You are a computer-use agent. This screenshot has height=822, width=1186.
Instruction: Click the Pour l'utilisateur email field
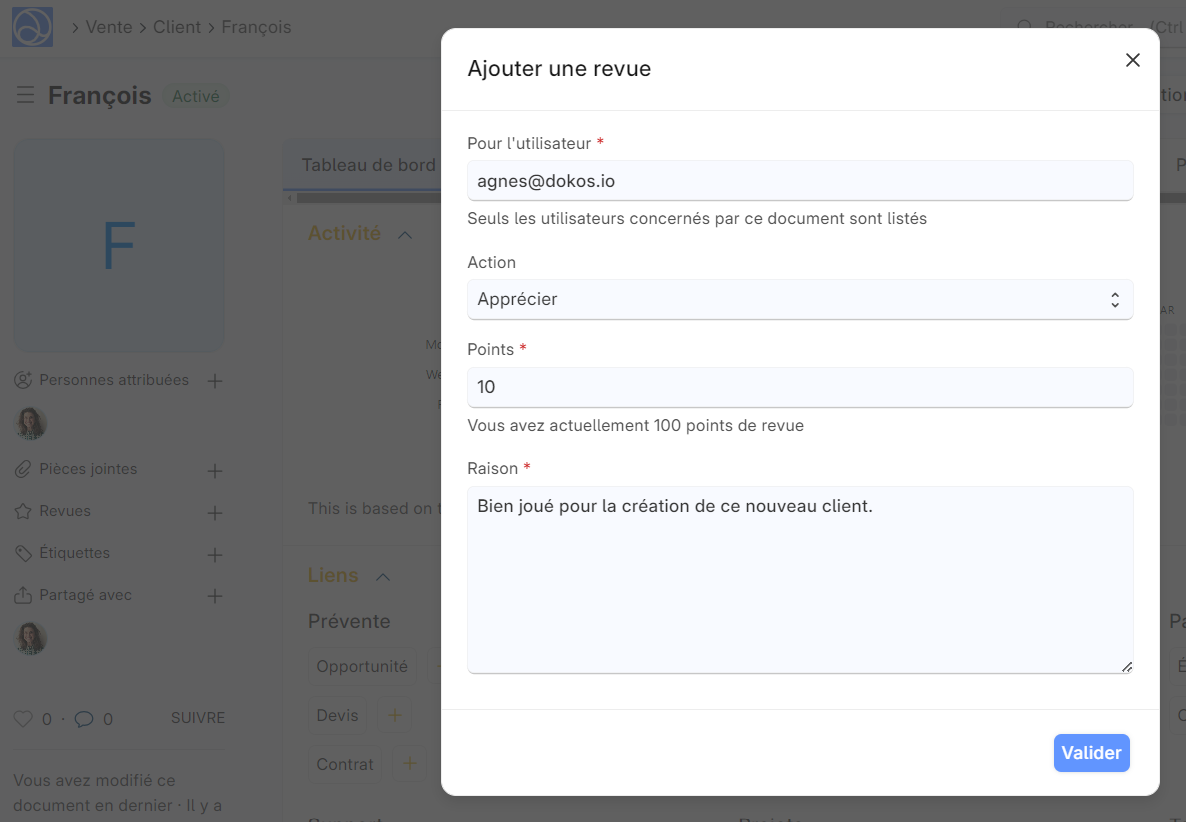799,181
